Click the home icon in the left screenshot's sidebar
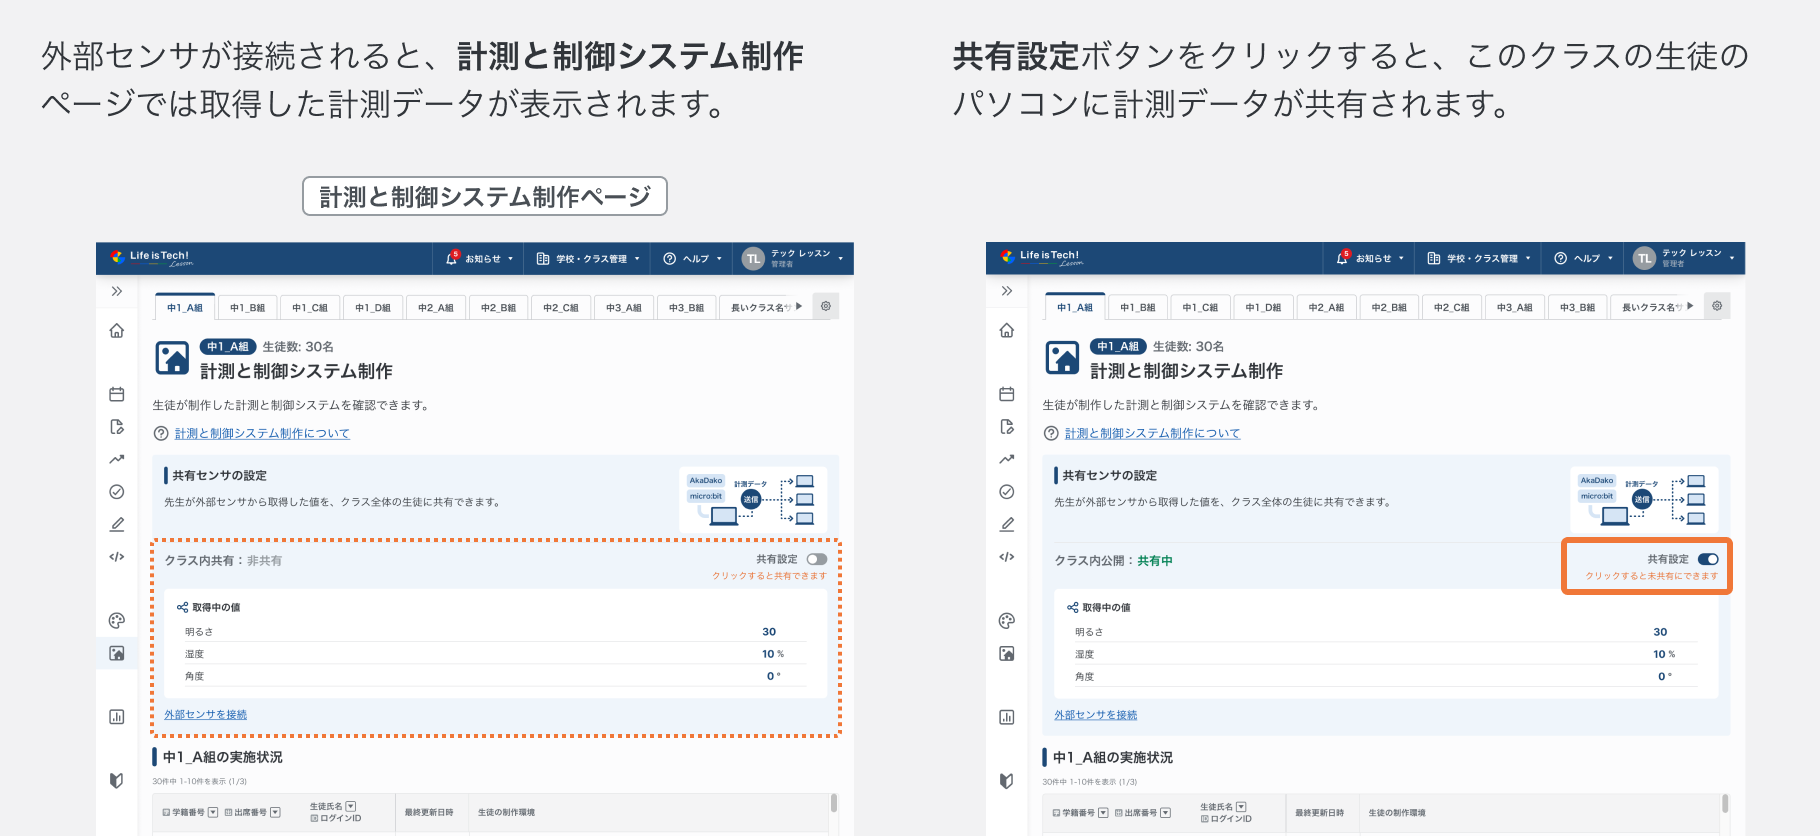1820x836 pixels. 117,331
